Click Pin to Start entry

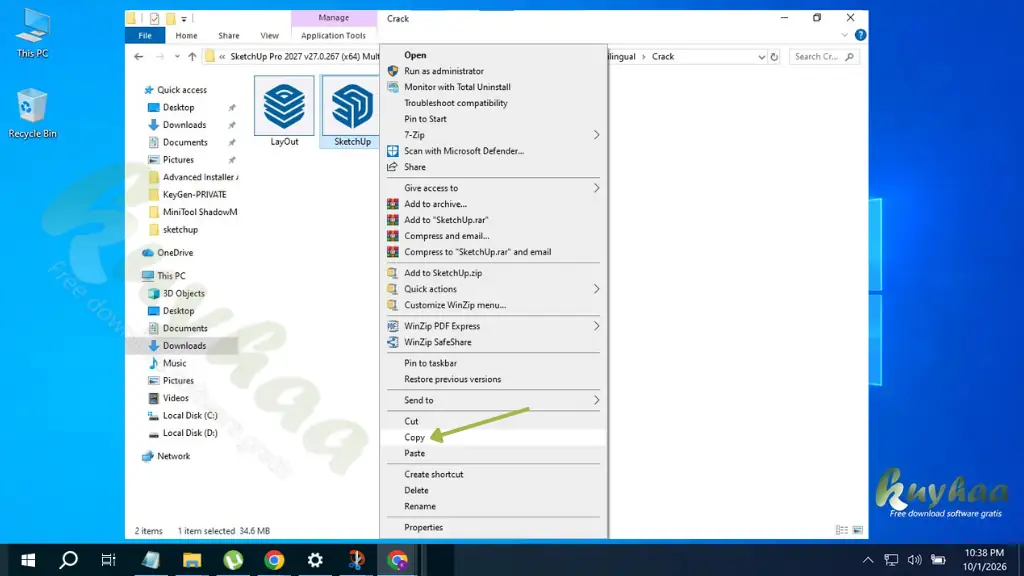pos(425,119)
